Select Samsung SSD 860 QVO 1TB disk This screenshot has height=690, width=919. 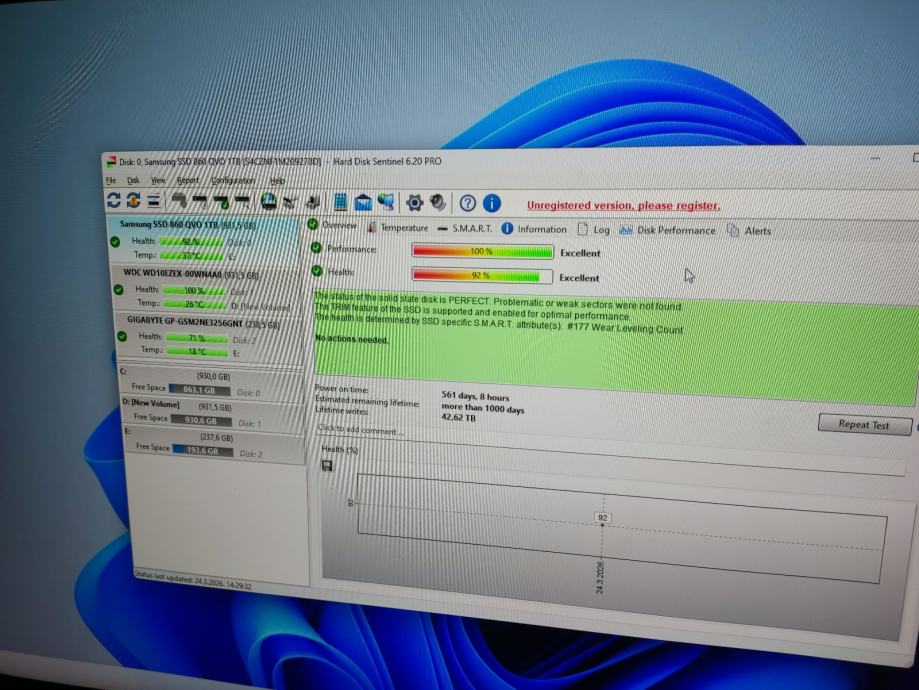[x=202, y=239]
